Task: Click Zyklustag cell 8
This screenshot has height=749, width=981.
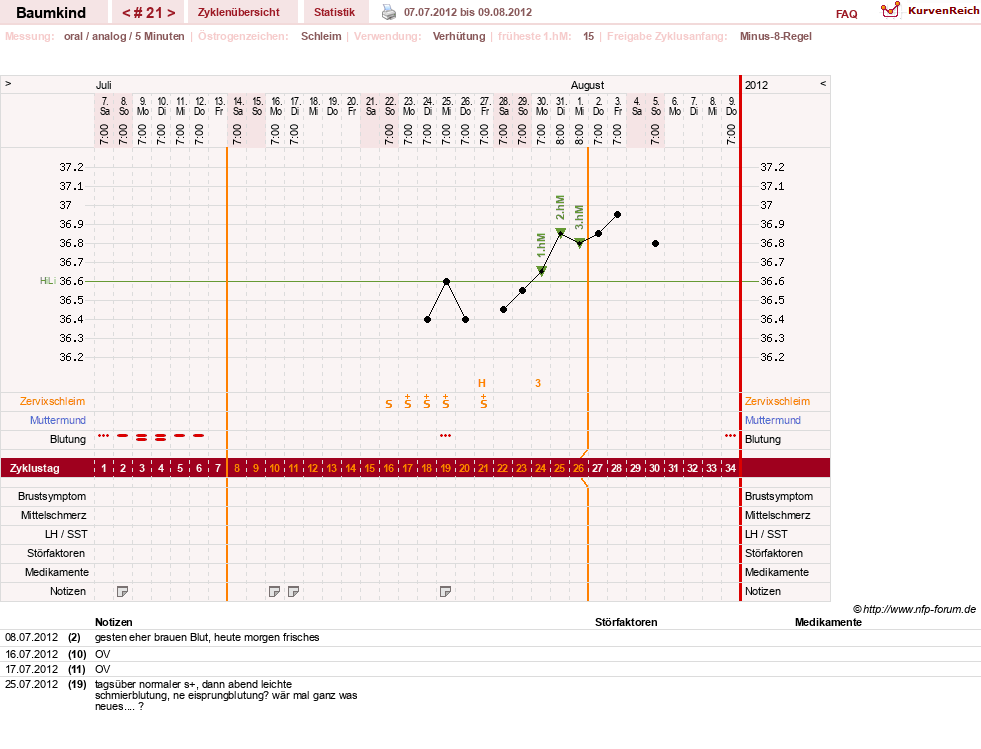Action: point(236,468)
